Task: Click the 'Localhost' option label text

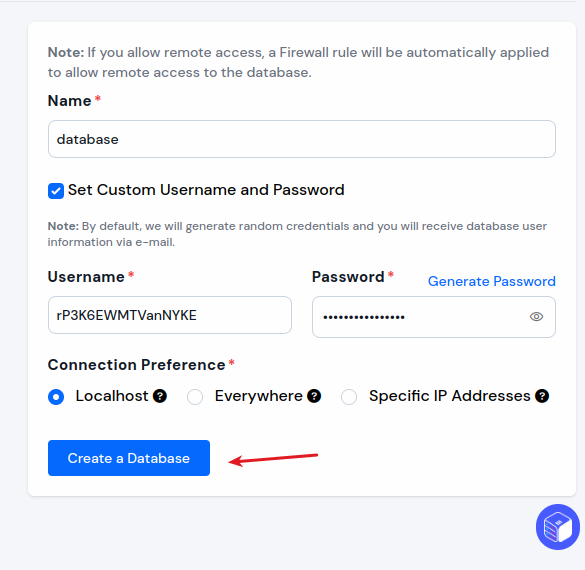Action: pos(112,396)
